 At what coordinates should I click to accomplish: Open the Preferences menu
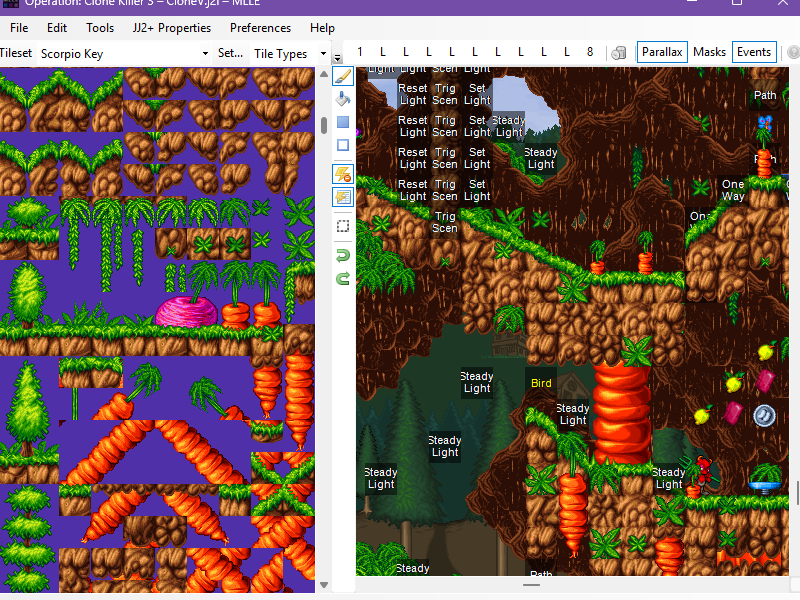[260, 28]
